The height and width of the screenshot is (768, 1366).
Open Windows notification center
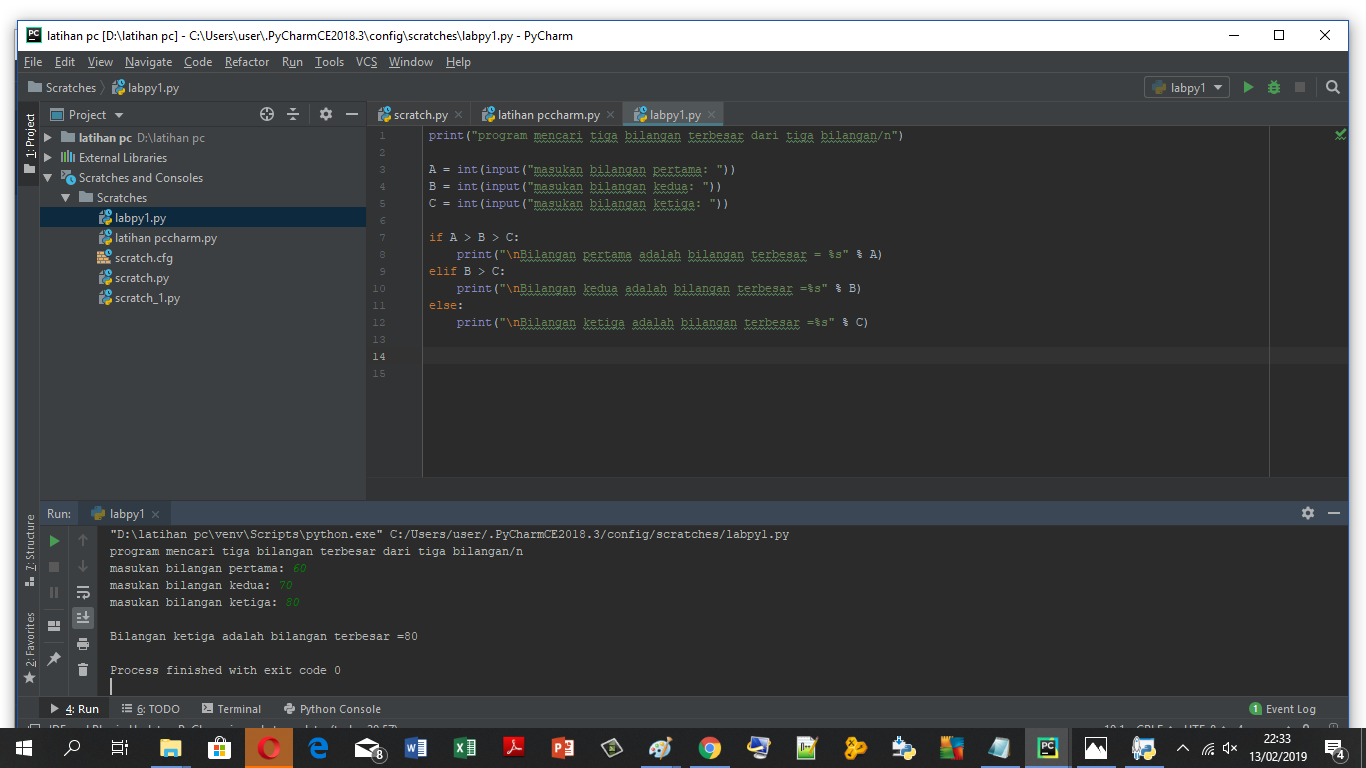pos(1334,747)
